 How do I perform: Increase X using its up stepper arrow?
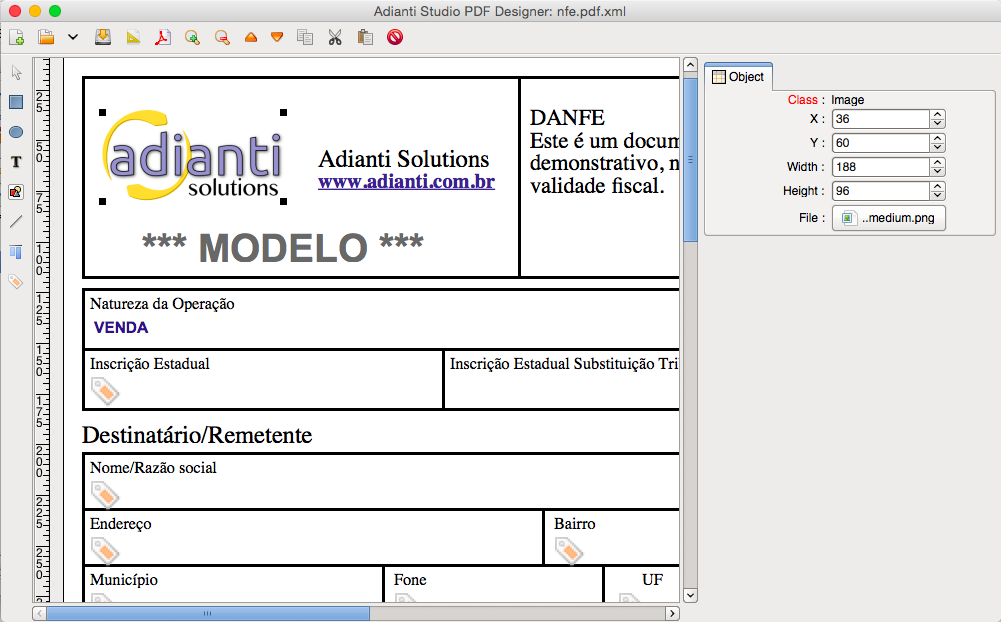click(x=937, y=115)
